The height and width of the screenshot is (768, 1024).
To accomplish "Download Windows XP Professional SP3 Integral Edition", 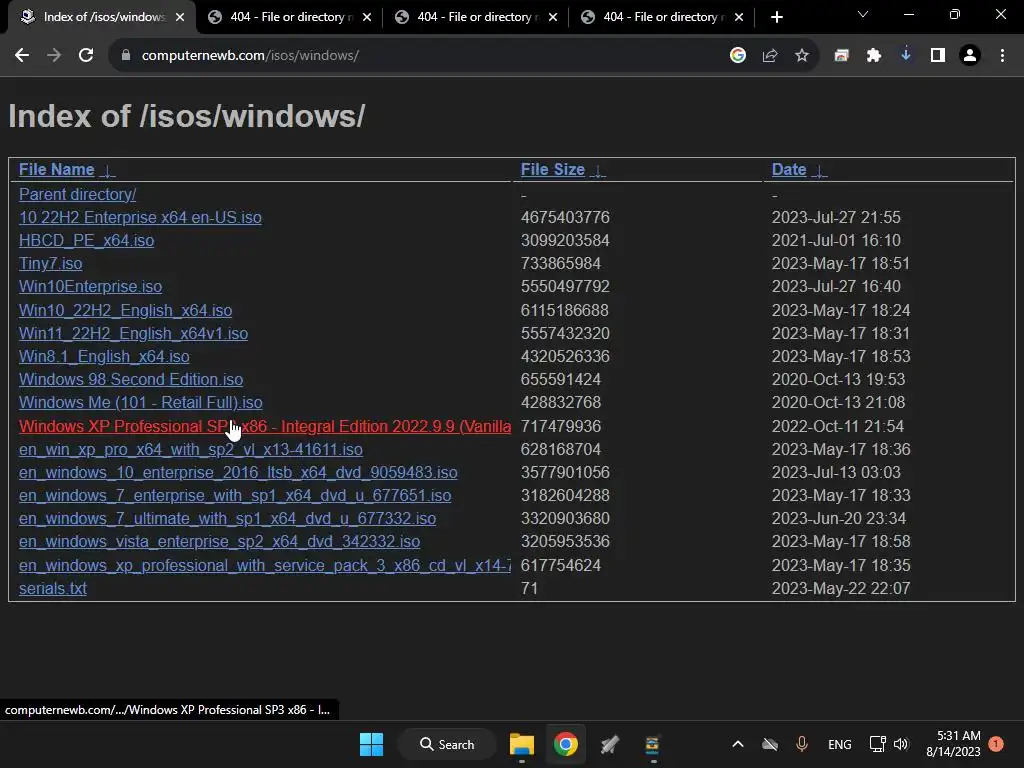I will (264, 426).
